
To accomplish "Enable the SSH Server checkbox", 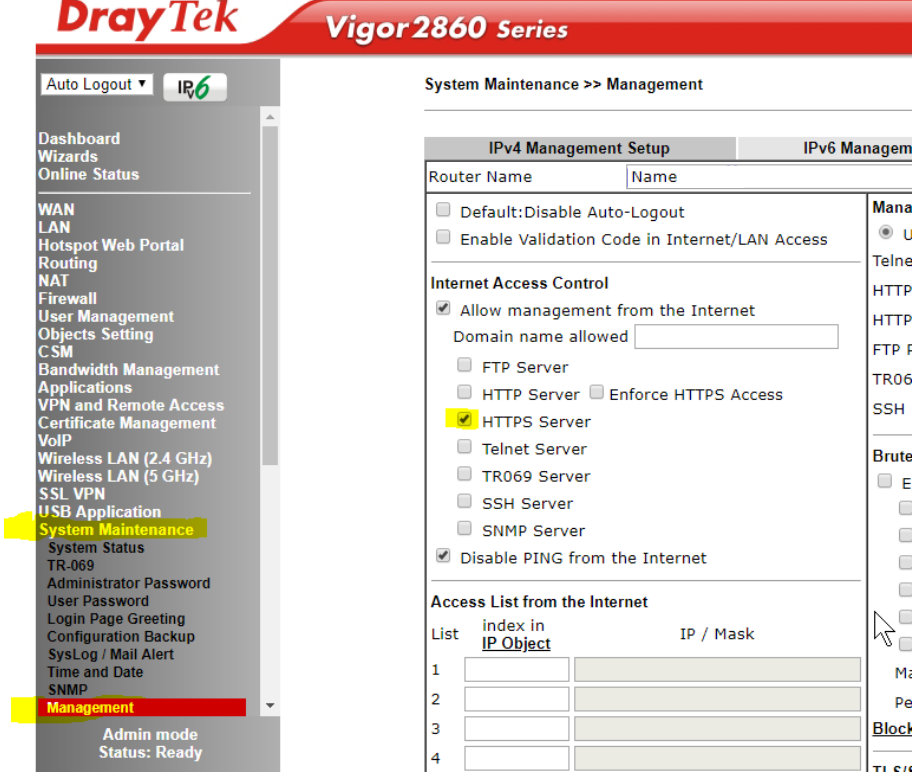I will 464,501.
